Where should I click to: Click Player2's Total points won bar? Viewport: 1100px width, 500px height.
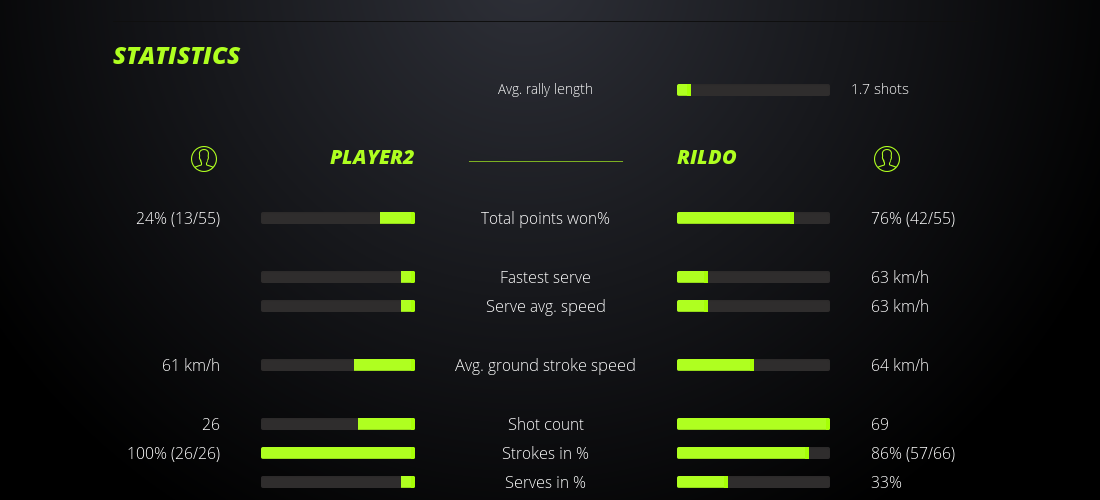point(338,218)
